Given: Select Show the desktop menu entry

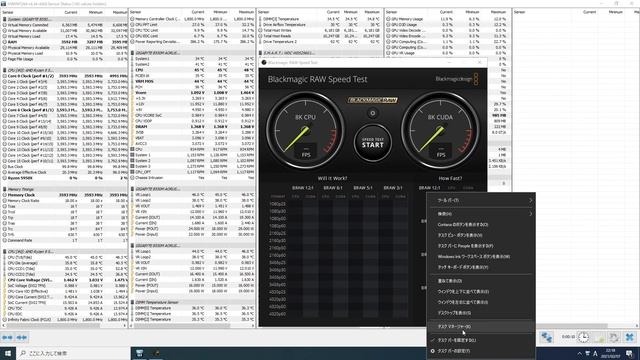Looking at the screenshot, I should point(481,313).
